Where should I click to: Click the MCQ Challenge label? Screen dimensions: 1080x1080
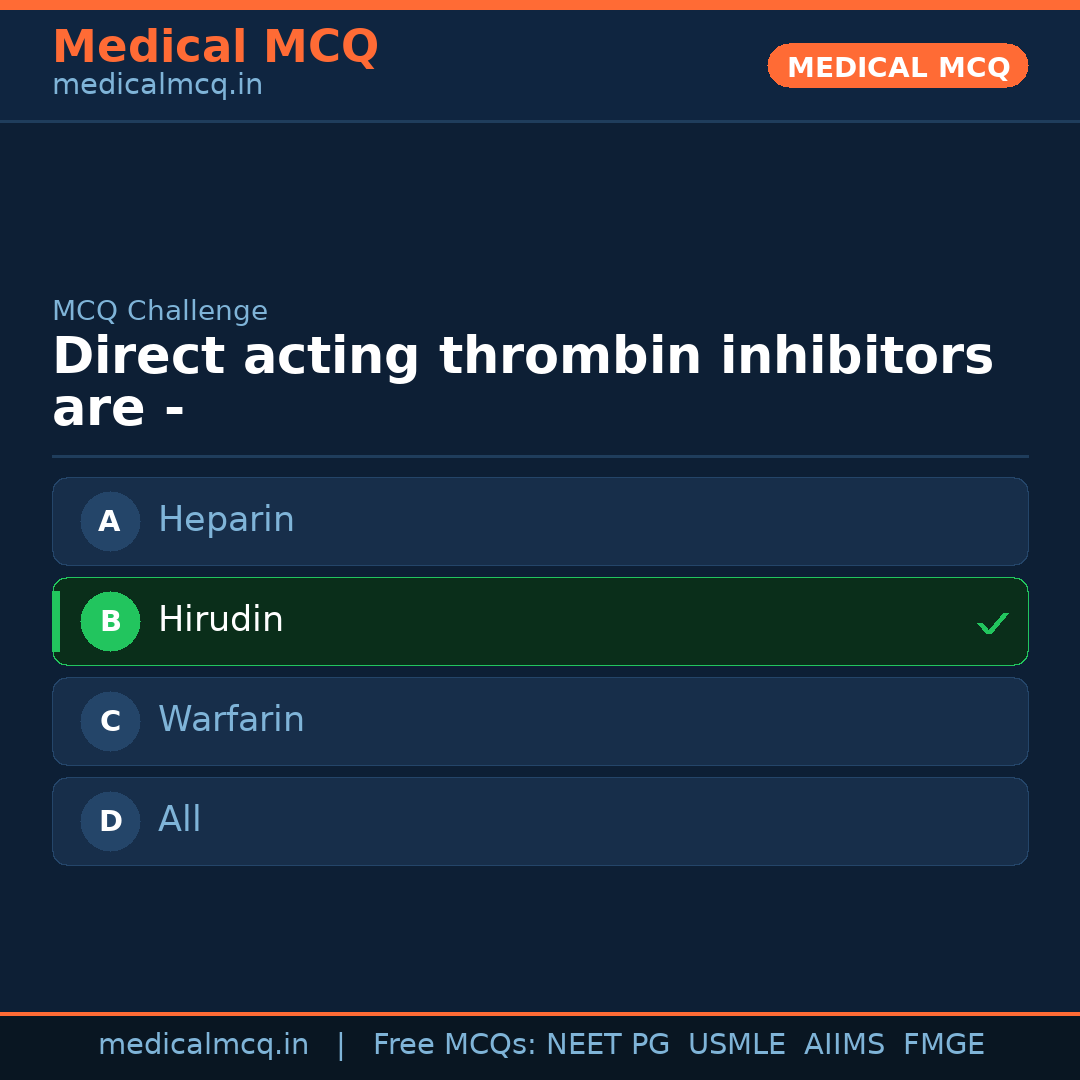[x=160, y=311]
